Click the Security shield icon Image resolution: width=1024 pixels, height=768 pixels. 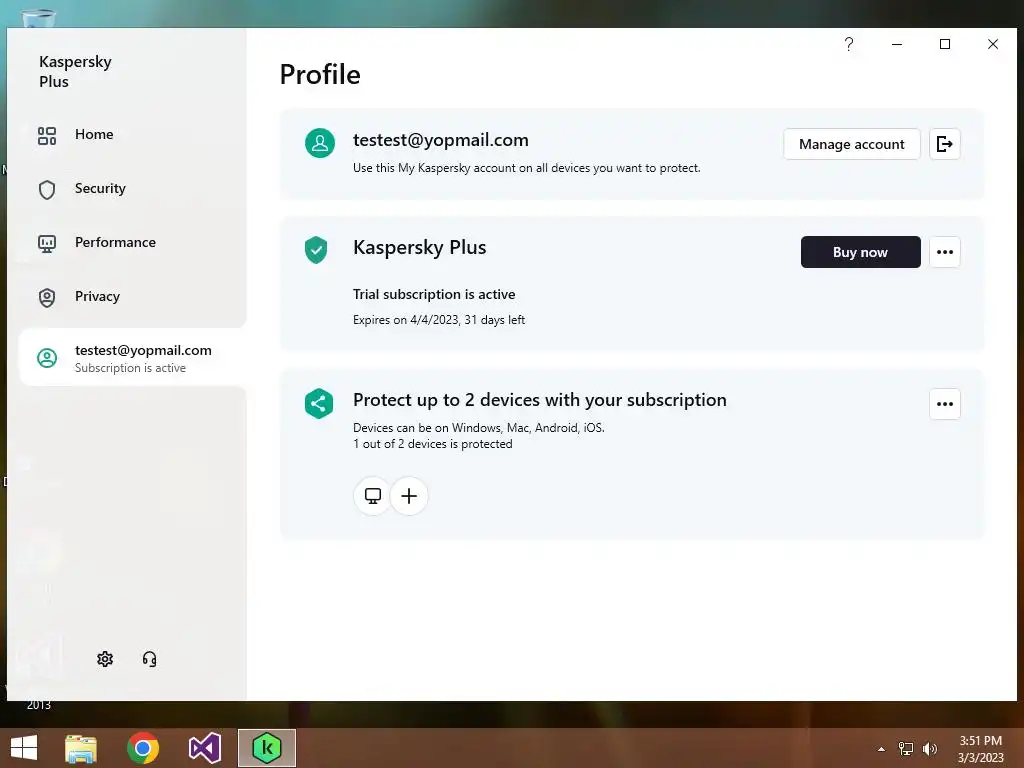tap(47, 189)
